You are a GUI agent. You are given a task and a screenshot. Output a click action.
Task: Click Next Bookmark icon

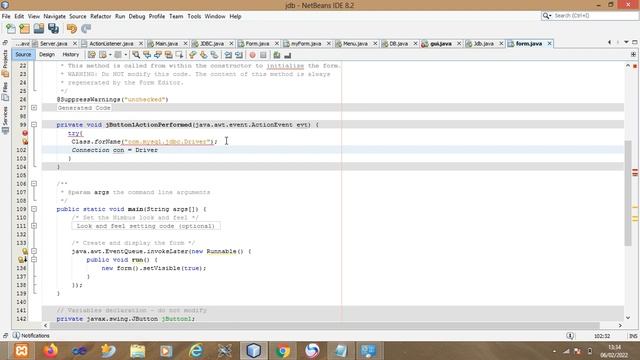(203, 55)
